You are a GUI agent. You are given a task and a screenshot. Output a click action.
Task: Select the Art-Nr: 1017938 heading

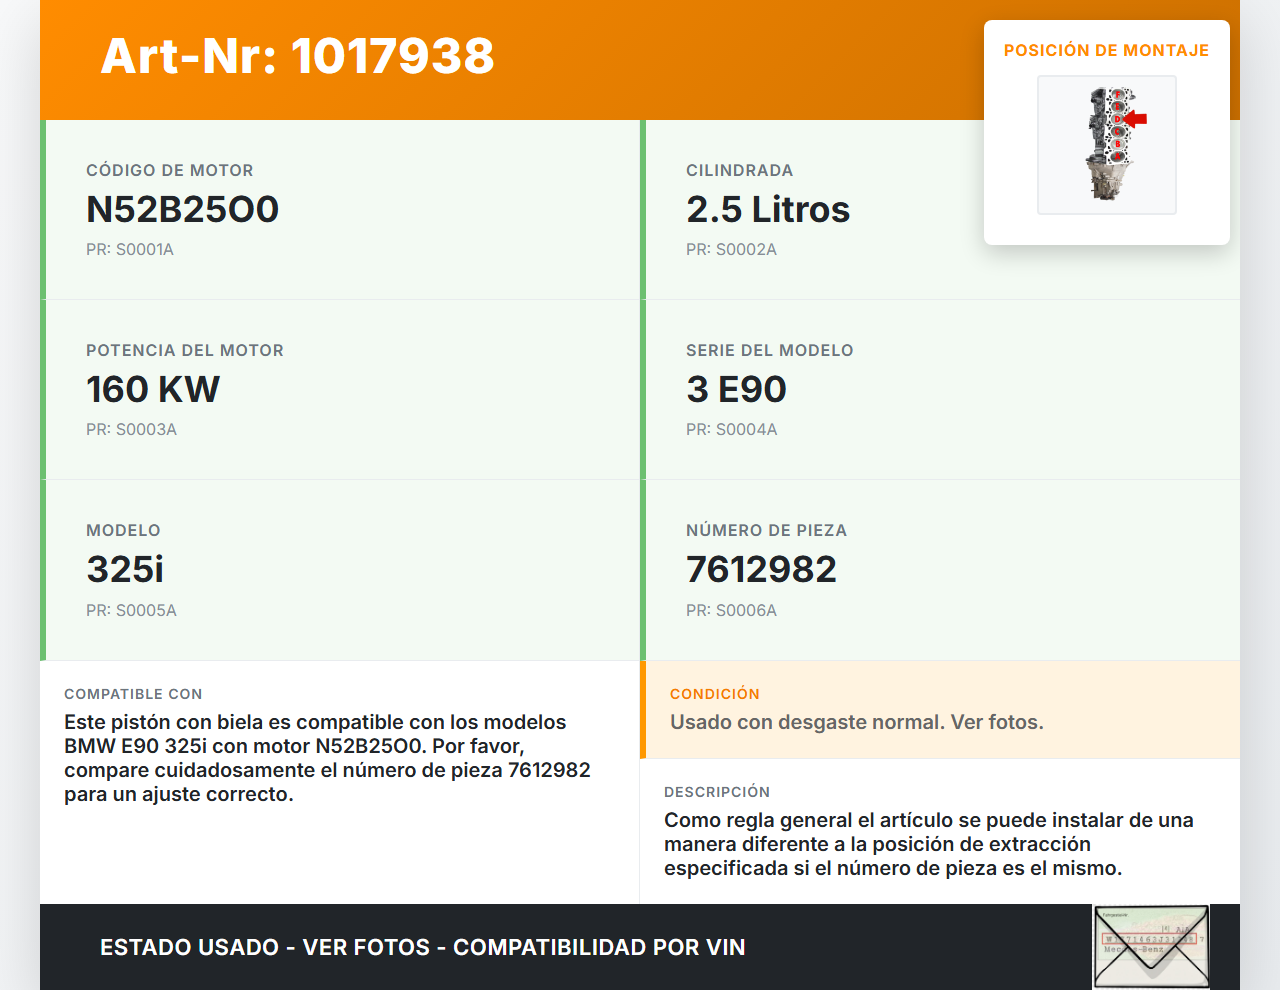(x=297, y=56)
